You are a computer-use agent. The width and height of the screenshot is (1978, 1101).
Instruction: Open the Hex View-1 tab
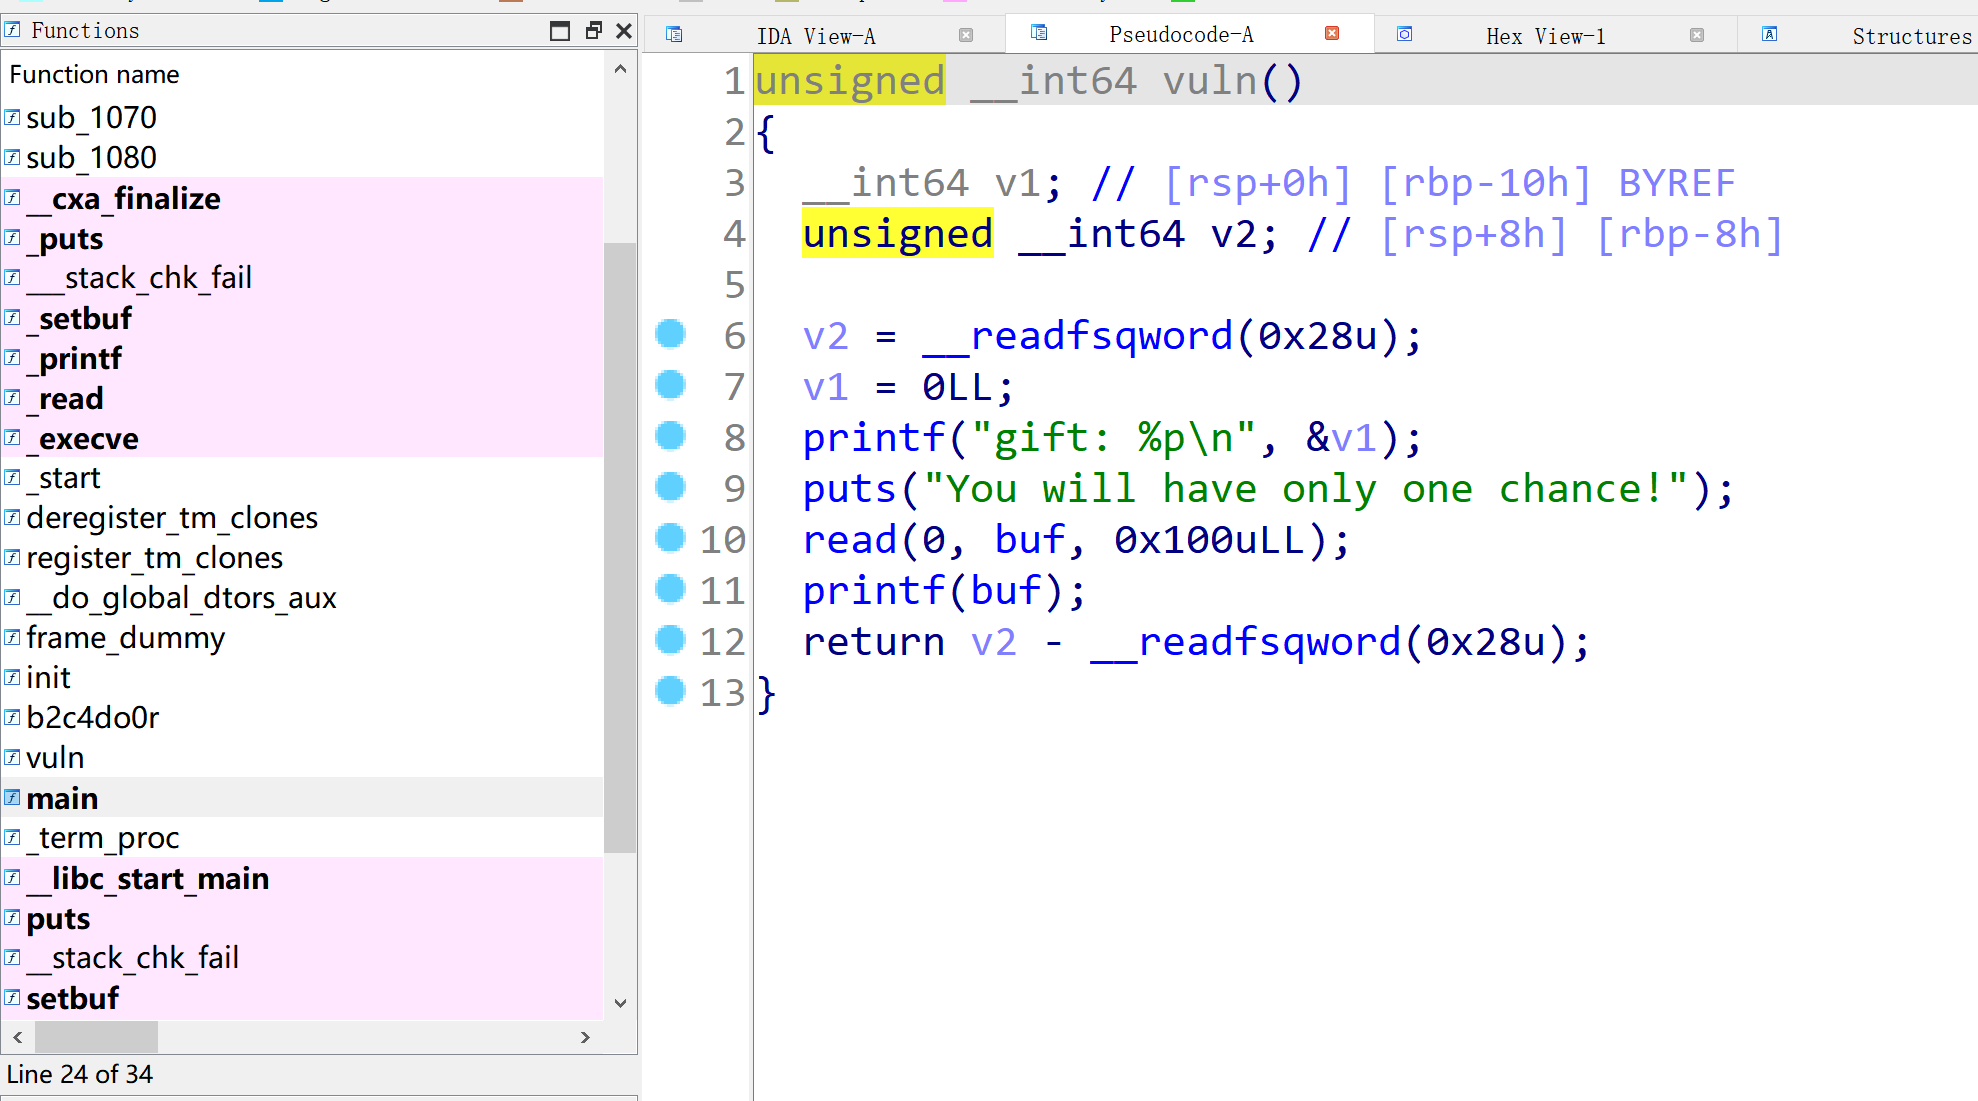(1545, 36)
